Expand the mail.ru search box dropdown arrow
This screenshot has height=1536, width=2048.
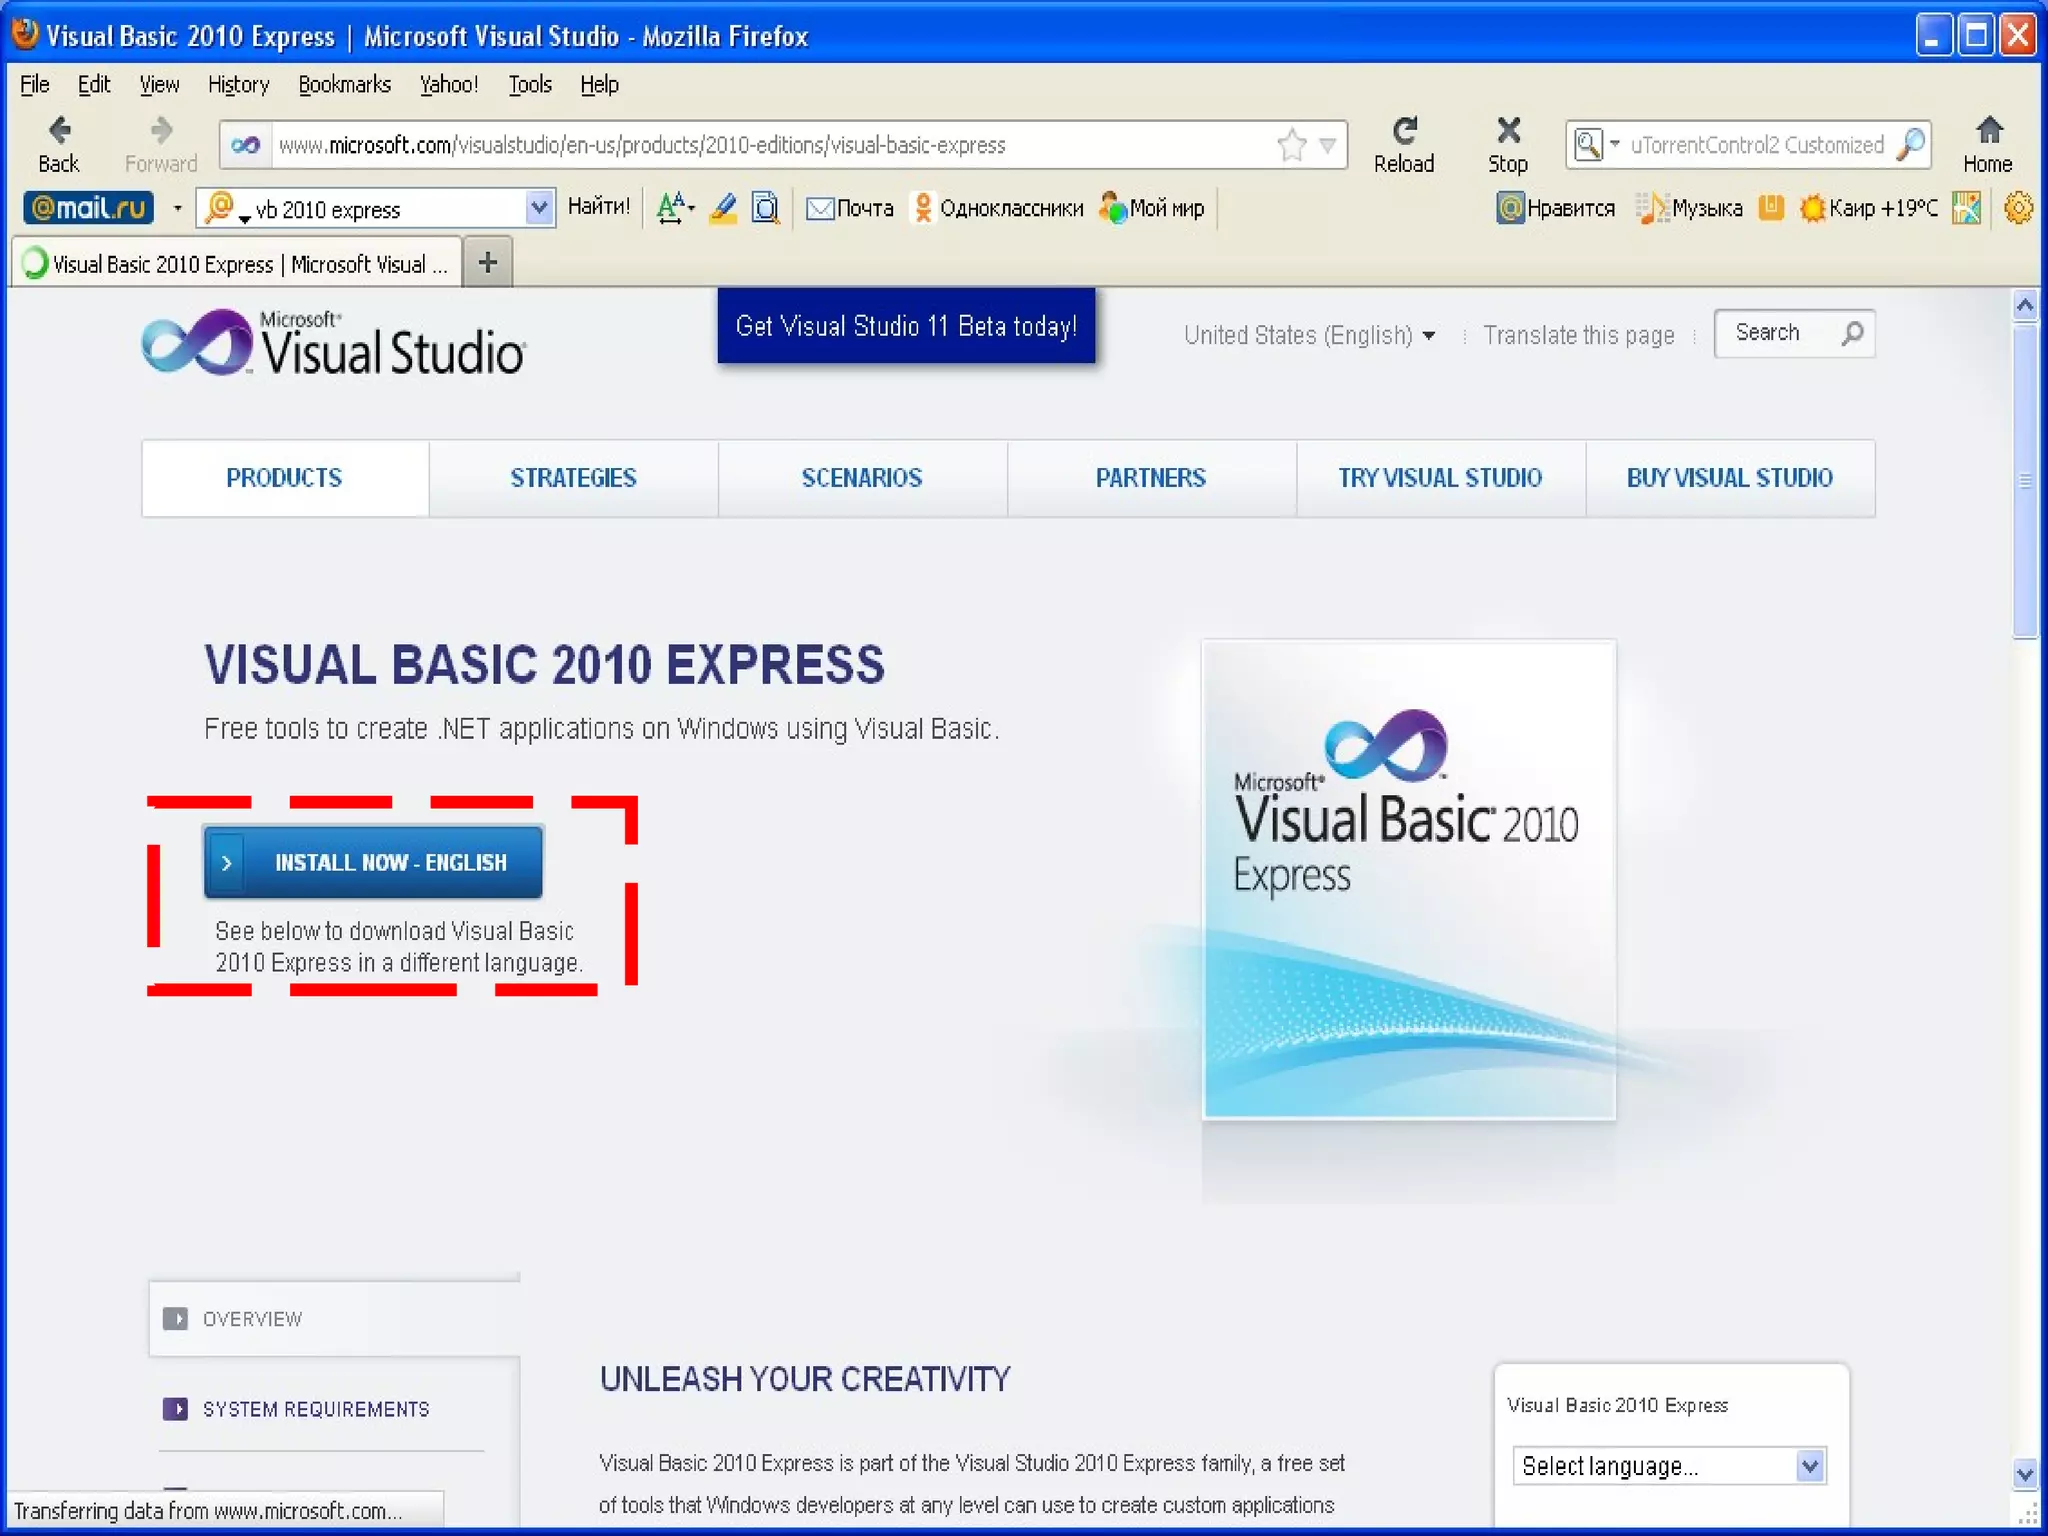coord(539,208)
